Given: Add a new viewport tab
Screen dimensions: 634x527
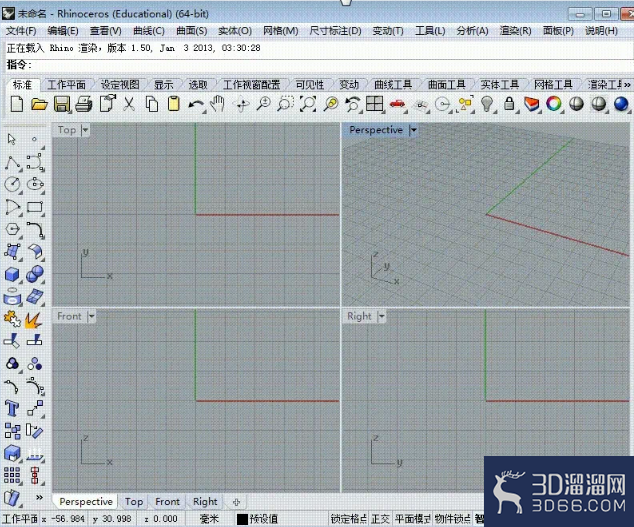Looking at the screenshot, I should point(237,502).
